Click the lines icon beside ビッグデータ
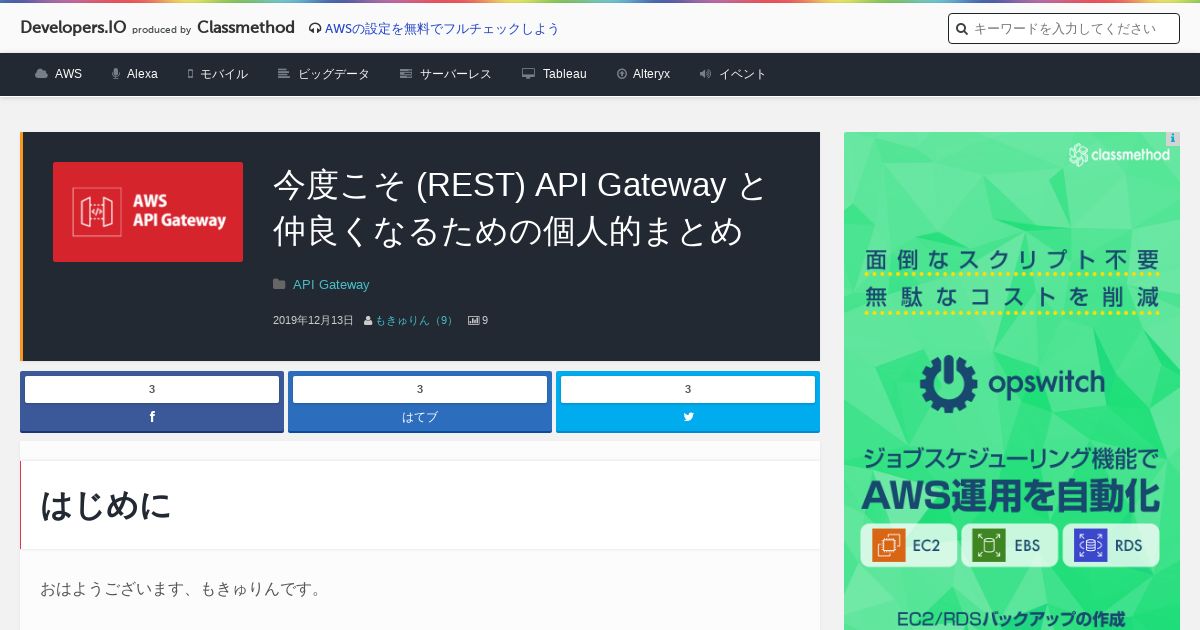The height and width of the screenshot is (630, 1200). click(284, 74)
